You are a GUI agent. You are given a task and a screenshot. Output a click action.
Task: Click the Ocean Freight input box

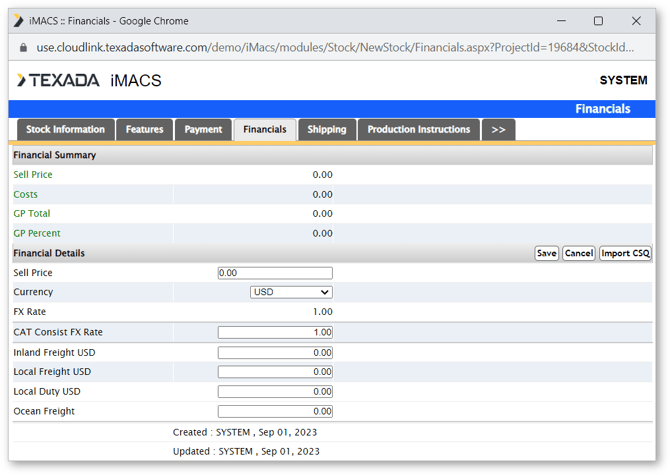click(x=275, y=411)
